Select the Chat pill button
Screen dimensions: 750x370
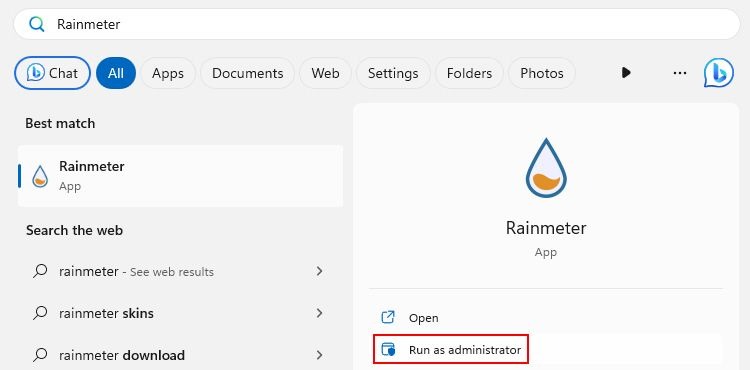(53, 73)
